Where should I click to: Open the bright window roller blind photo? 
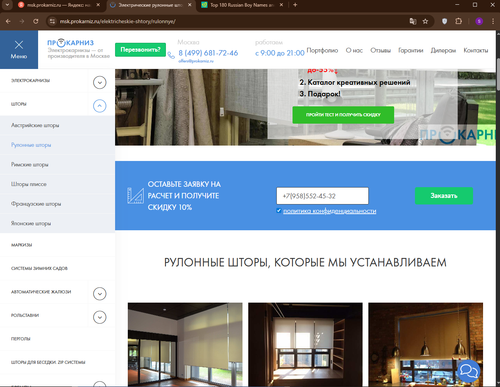[305, 345]
